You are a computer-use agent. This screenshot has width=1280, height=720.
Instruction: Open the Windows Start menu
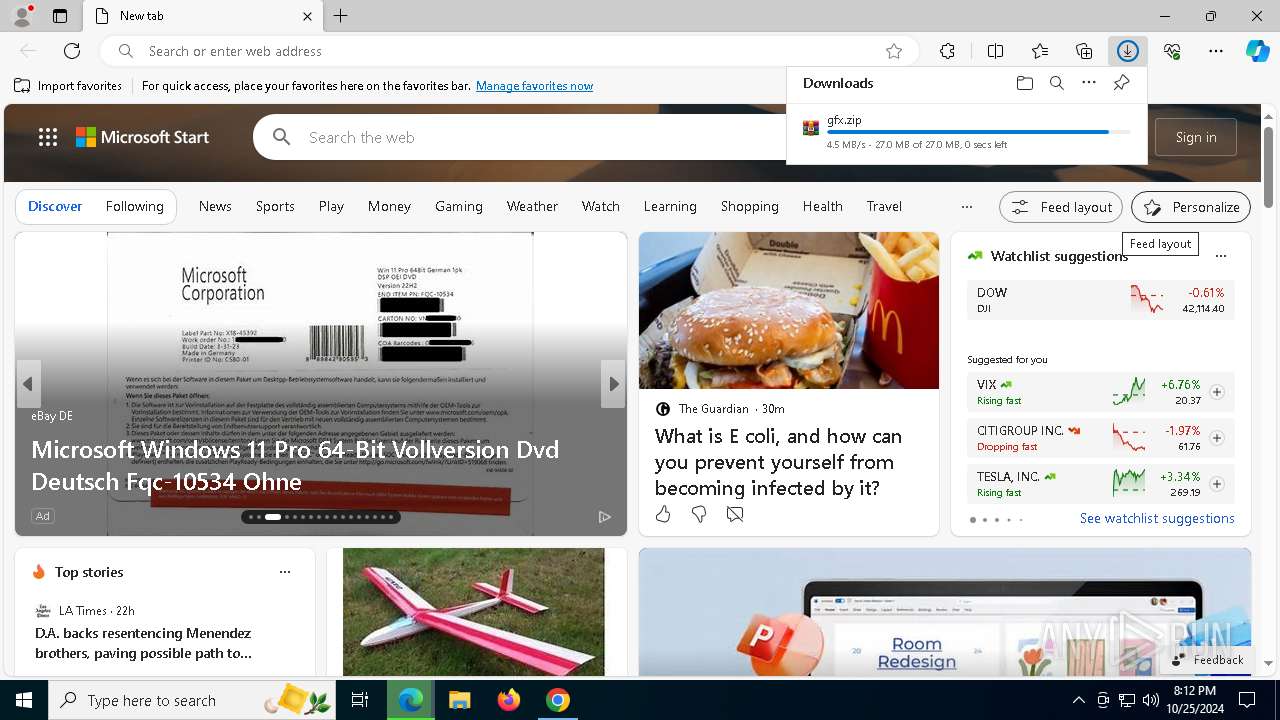point(24,700)
